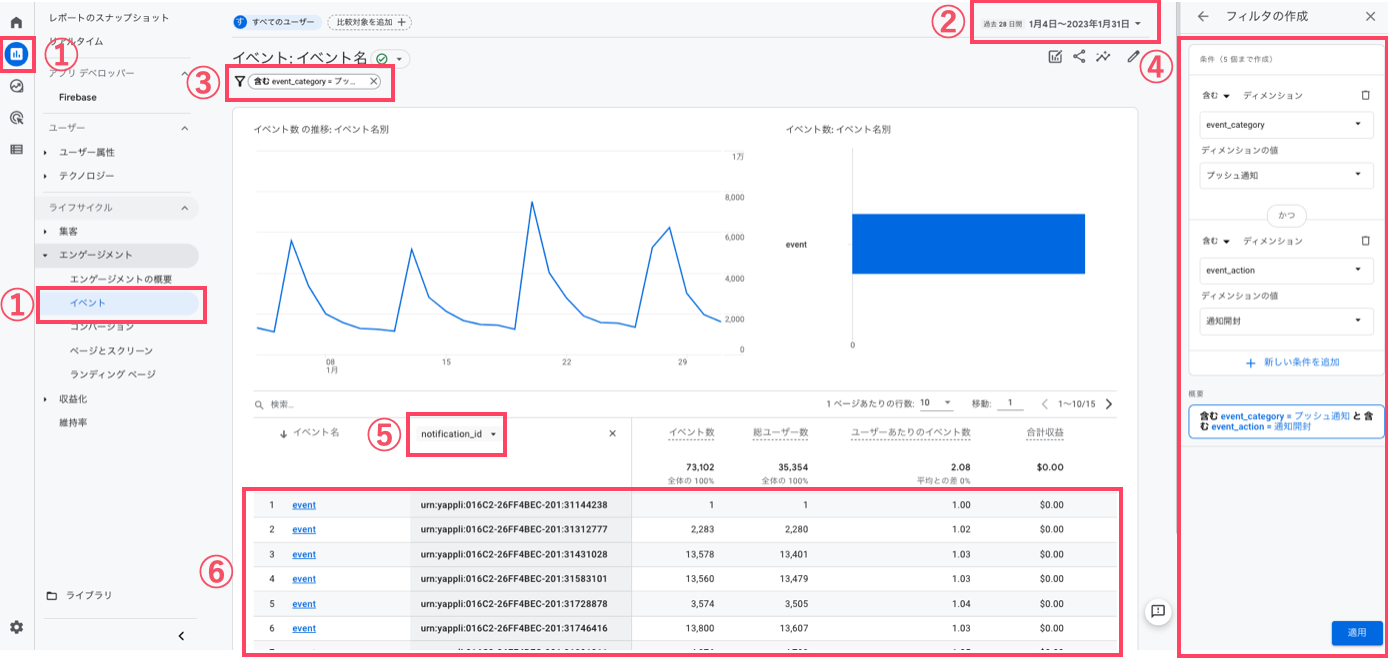This screenshot has height=663, width=1388.
Task: Open the 通知開封 dimension value dropdown
Action: (x=1286, y=320)
